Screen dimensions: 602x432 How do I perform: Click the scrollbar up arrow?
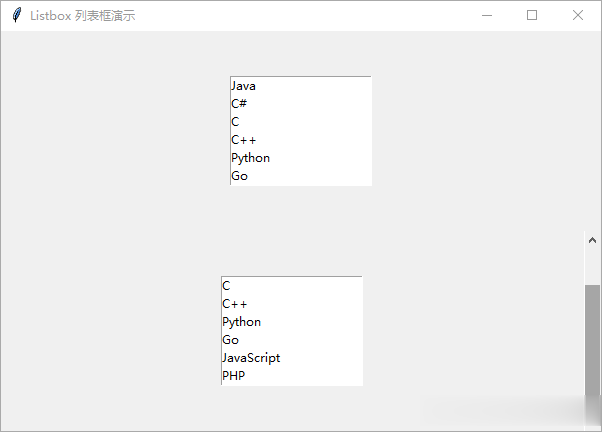click(592, 240)
